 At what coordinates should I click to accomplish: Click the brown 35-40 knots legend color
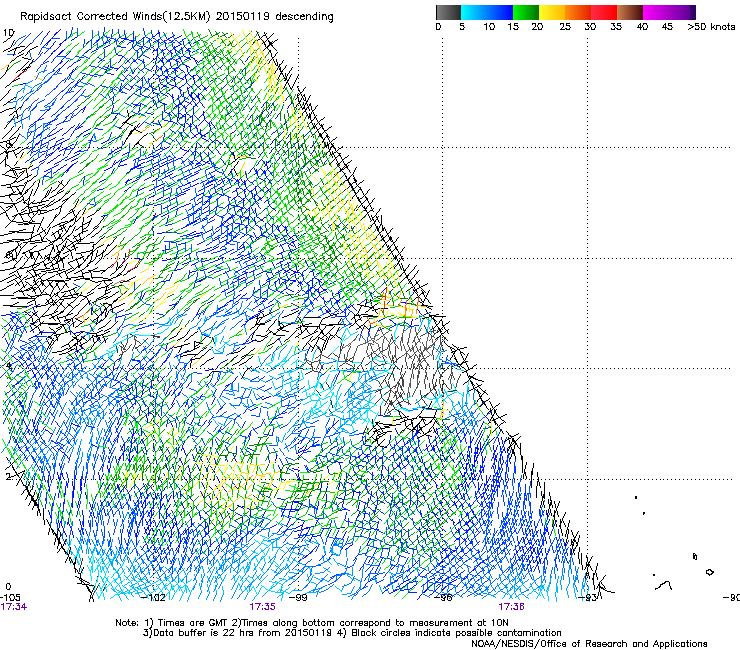(630, 12)
